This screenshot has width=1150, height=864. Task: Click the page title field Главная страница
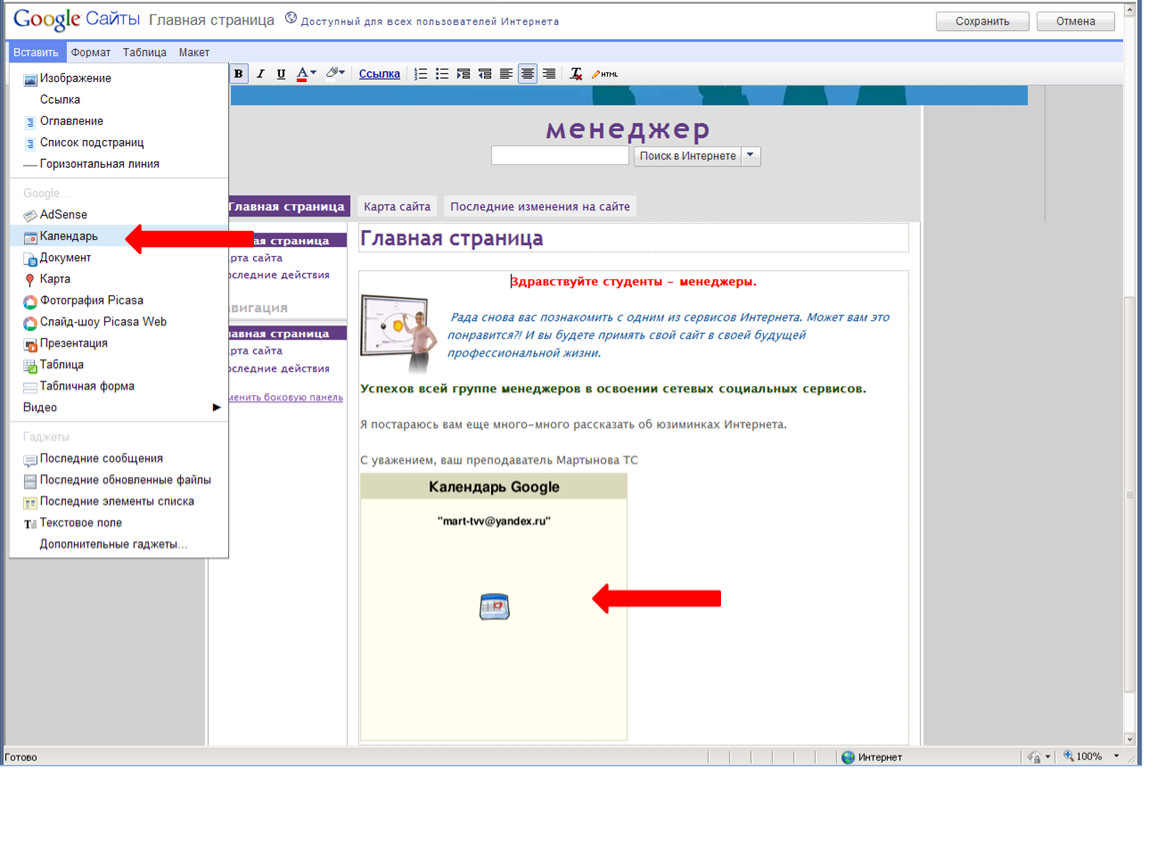pyautogui.click(x=633, y=238)
